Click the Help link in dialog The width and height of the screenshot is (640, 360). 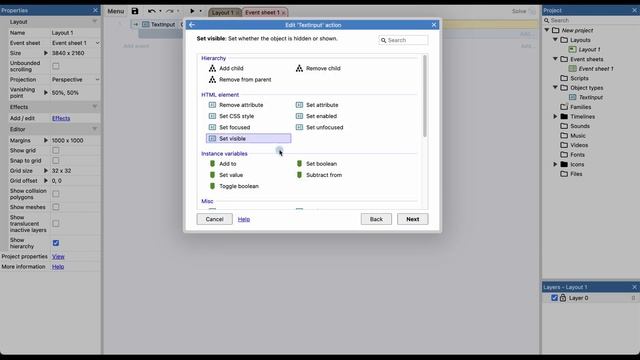click(x=244, y=219)
